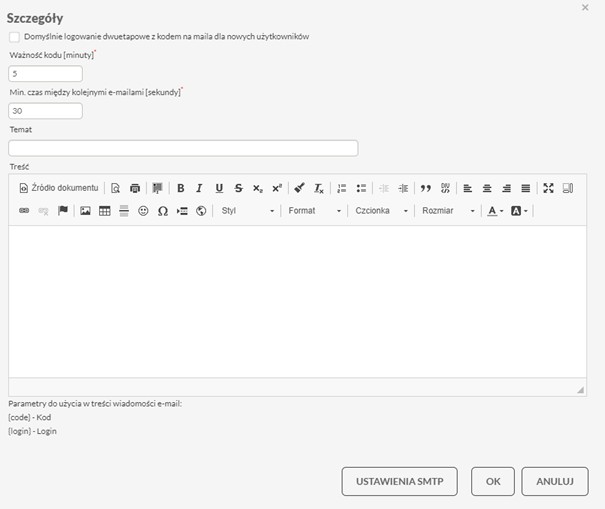Enable default two-step login checkbox

14,37
